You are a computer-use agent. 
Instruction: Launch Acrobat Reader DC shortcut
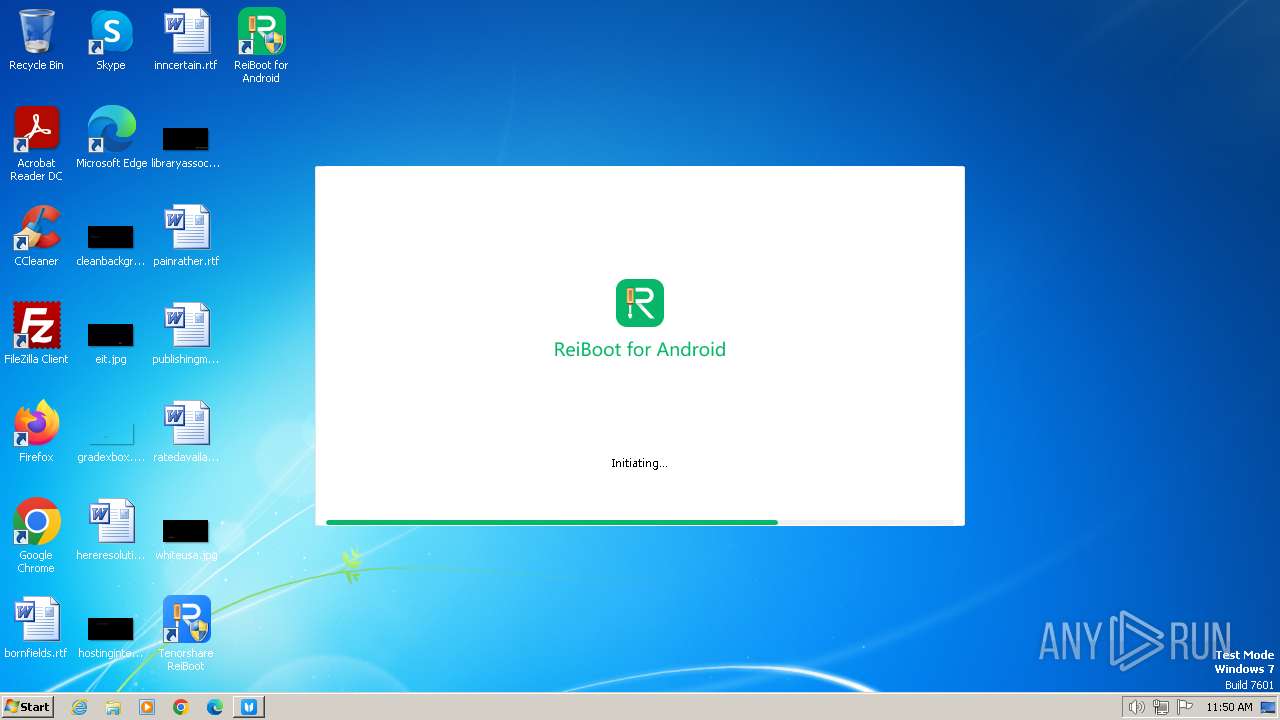pos(36,144)
